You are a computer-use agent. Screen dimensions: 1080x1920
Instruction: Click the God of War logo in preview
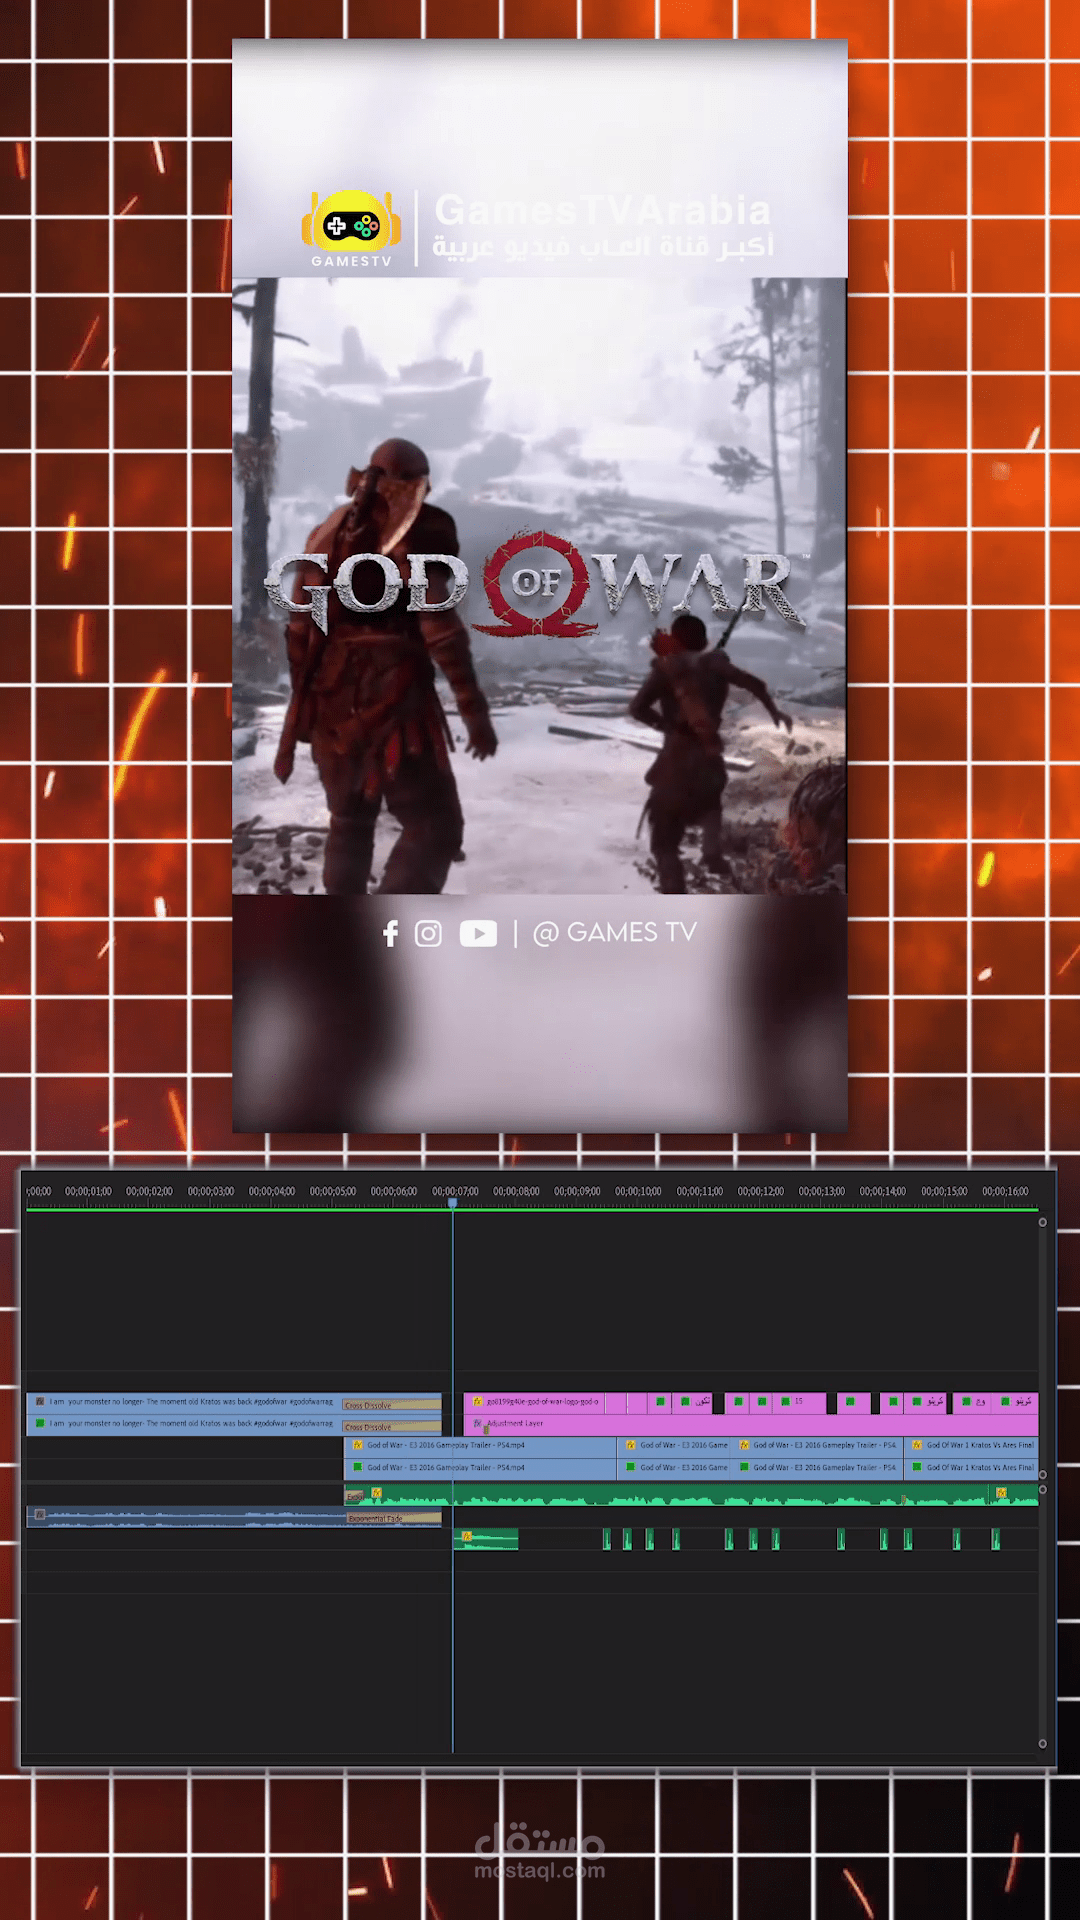[x=537, y=584]
